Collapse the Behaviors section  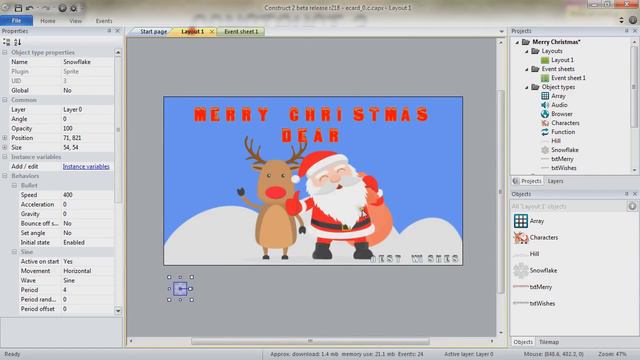(x=5, y=176)
